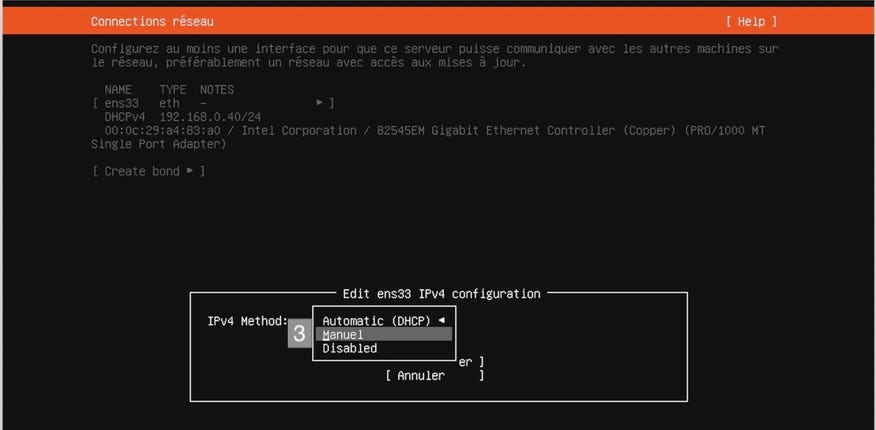Click the Connections réseau header title
The width and height of the screenshot is (876, 430).
coord(152,21)
